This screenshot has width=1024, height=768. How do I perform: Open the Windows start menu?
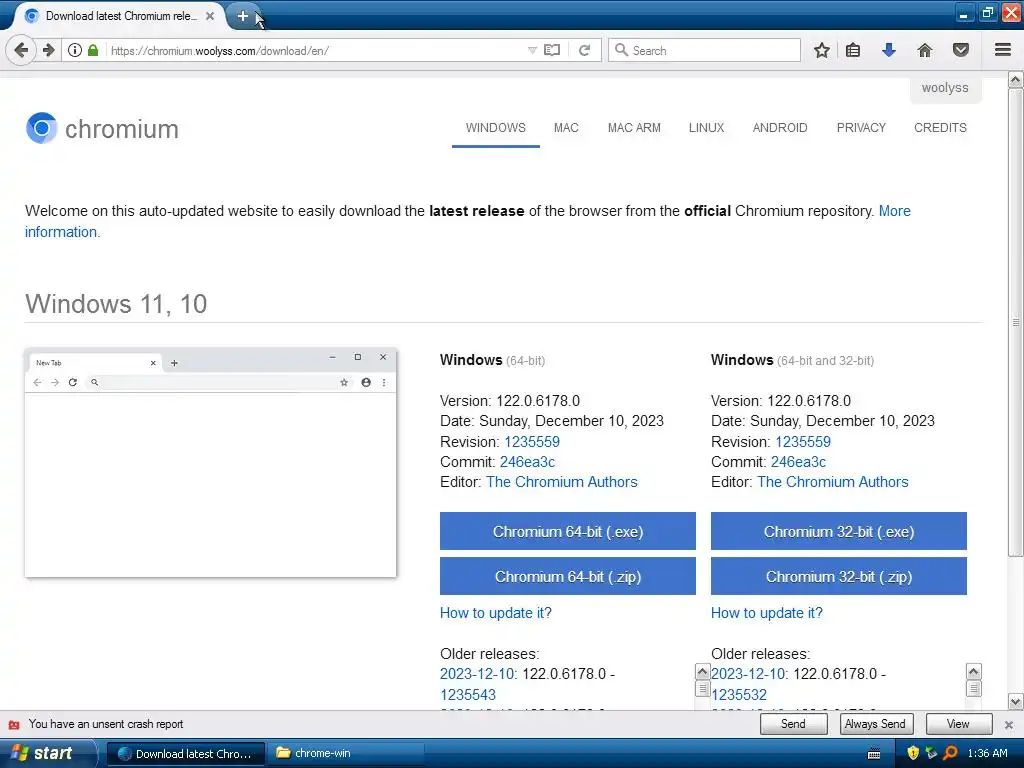[x=47, y=754]
